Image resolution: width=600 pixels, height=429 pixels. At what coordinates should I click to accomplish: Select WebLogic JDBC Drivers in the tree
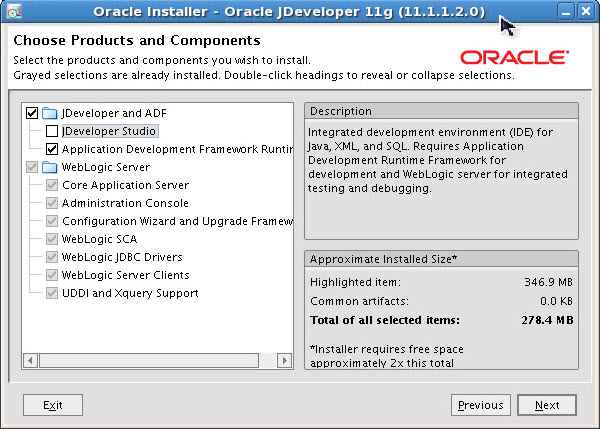coord(121,257)
